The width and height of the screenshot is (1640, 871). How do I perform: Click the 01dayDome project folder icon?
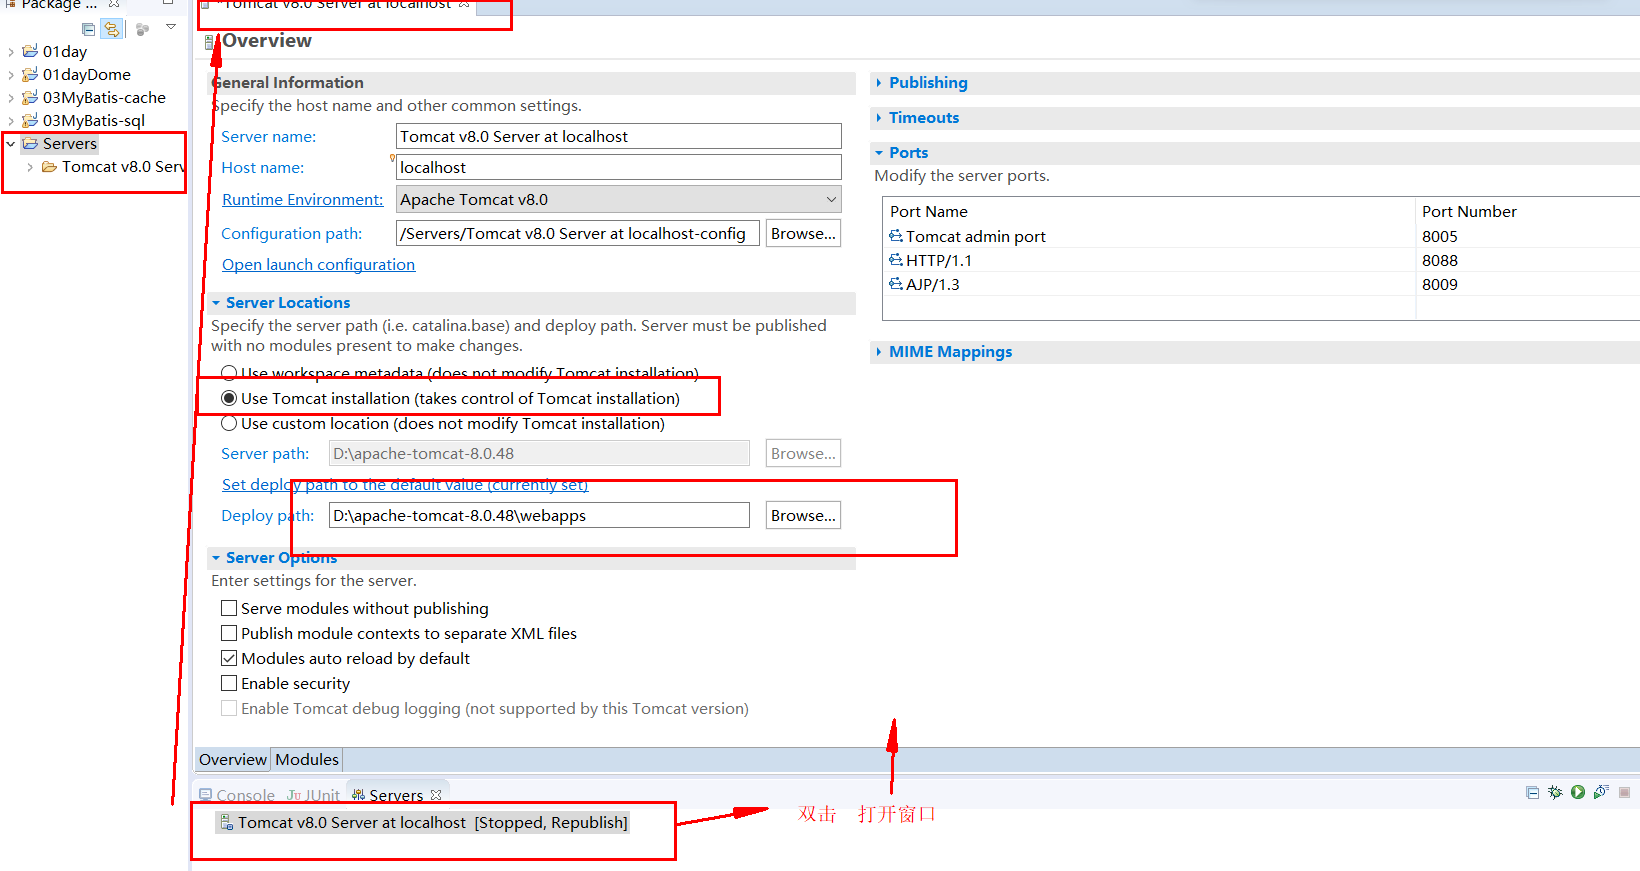tap(31, 74)
